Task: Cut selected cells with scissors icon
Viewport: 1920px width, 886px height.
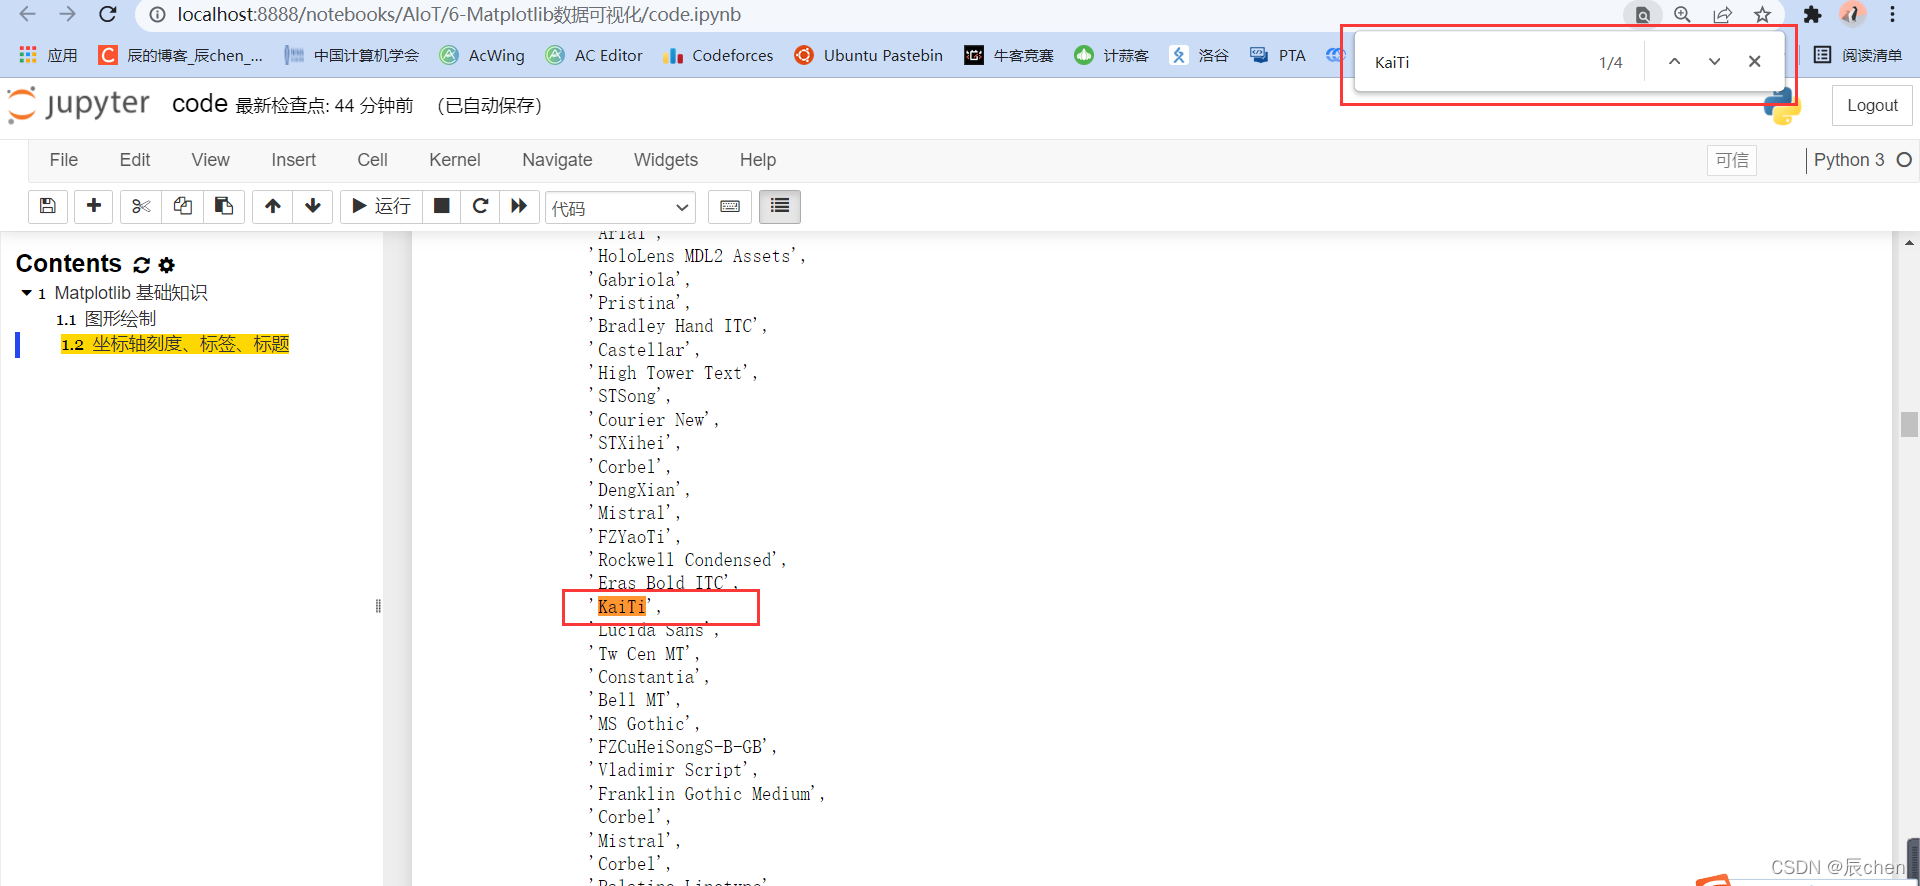Action: 141,206
